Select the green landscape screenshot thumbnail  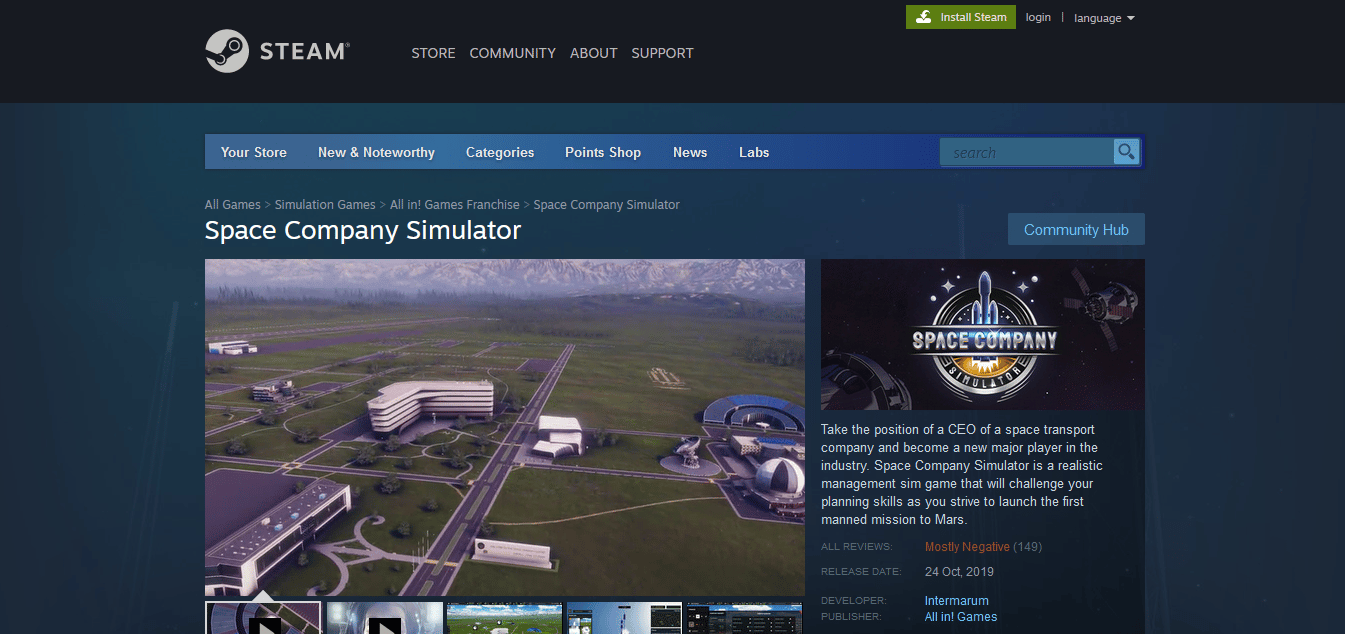tap(505, 618)
